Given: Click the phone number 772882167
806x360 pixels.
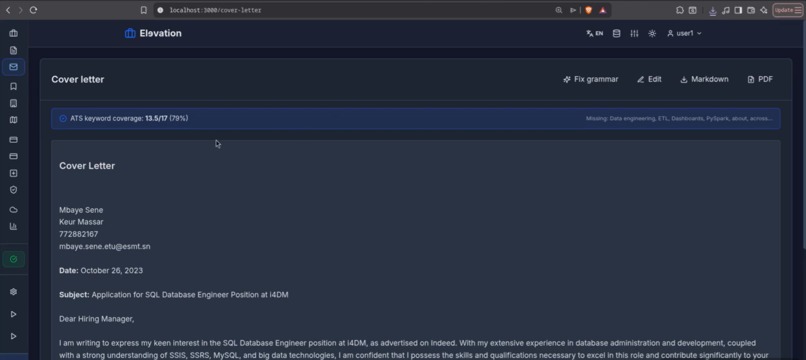Looking at the screenshot, I should click(x=79, y=234).
